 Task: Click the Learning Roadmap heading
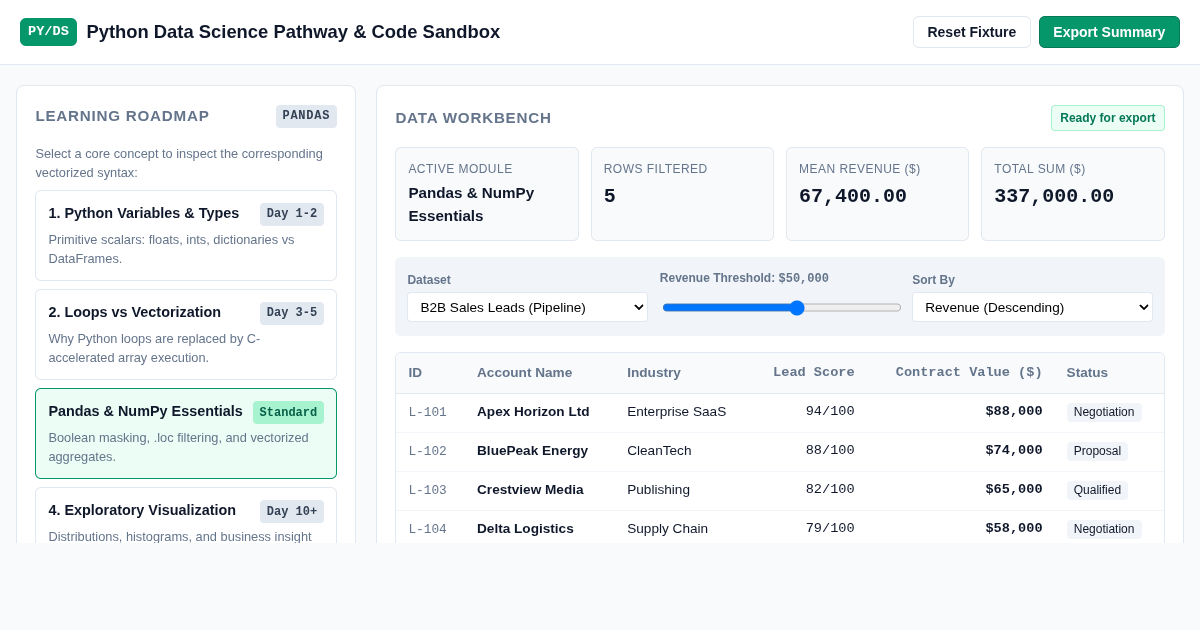pos(122,116)
